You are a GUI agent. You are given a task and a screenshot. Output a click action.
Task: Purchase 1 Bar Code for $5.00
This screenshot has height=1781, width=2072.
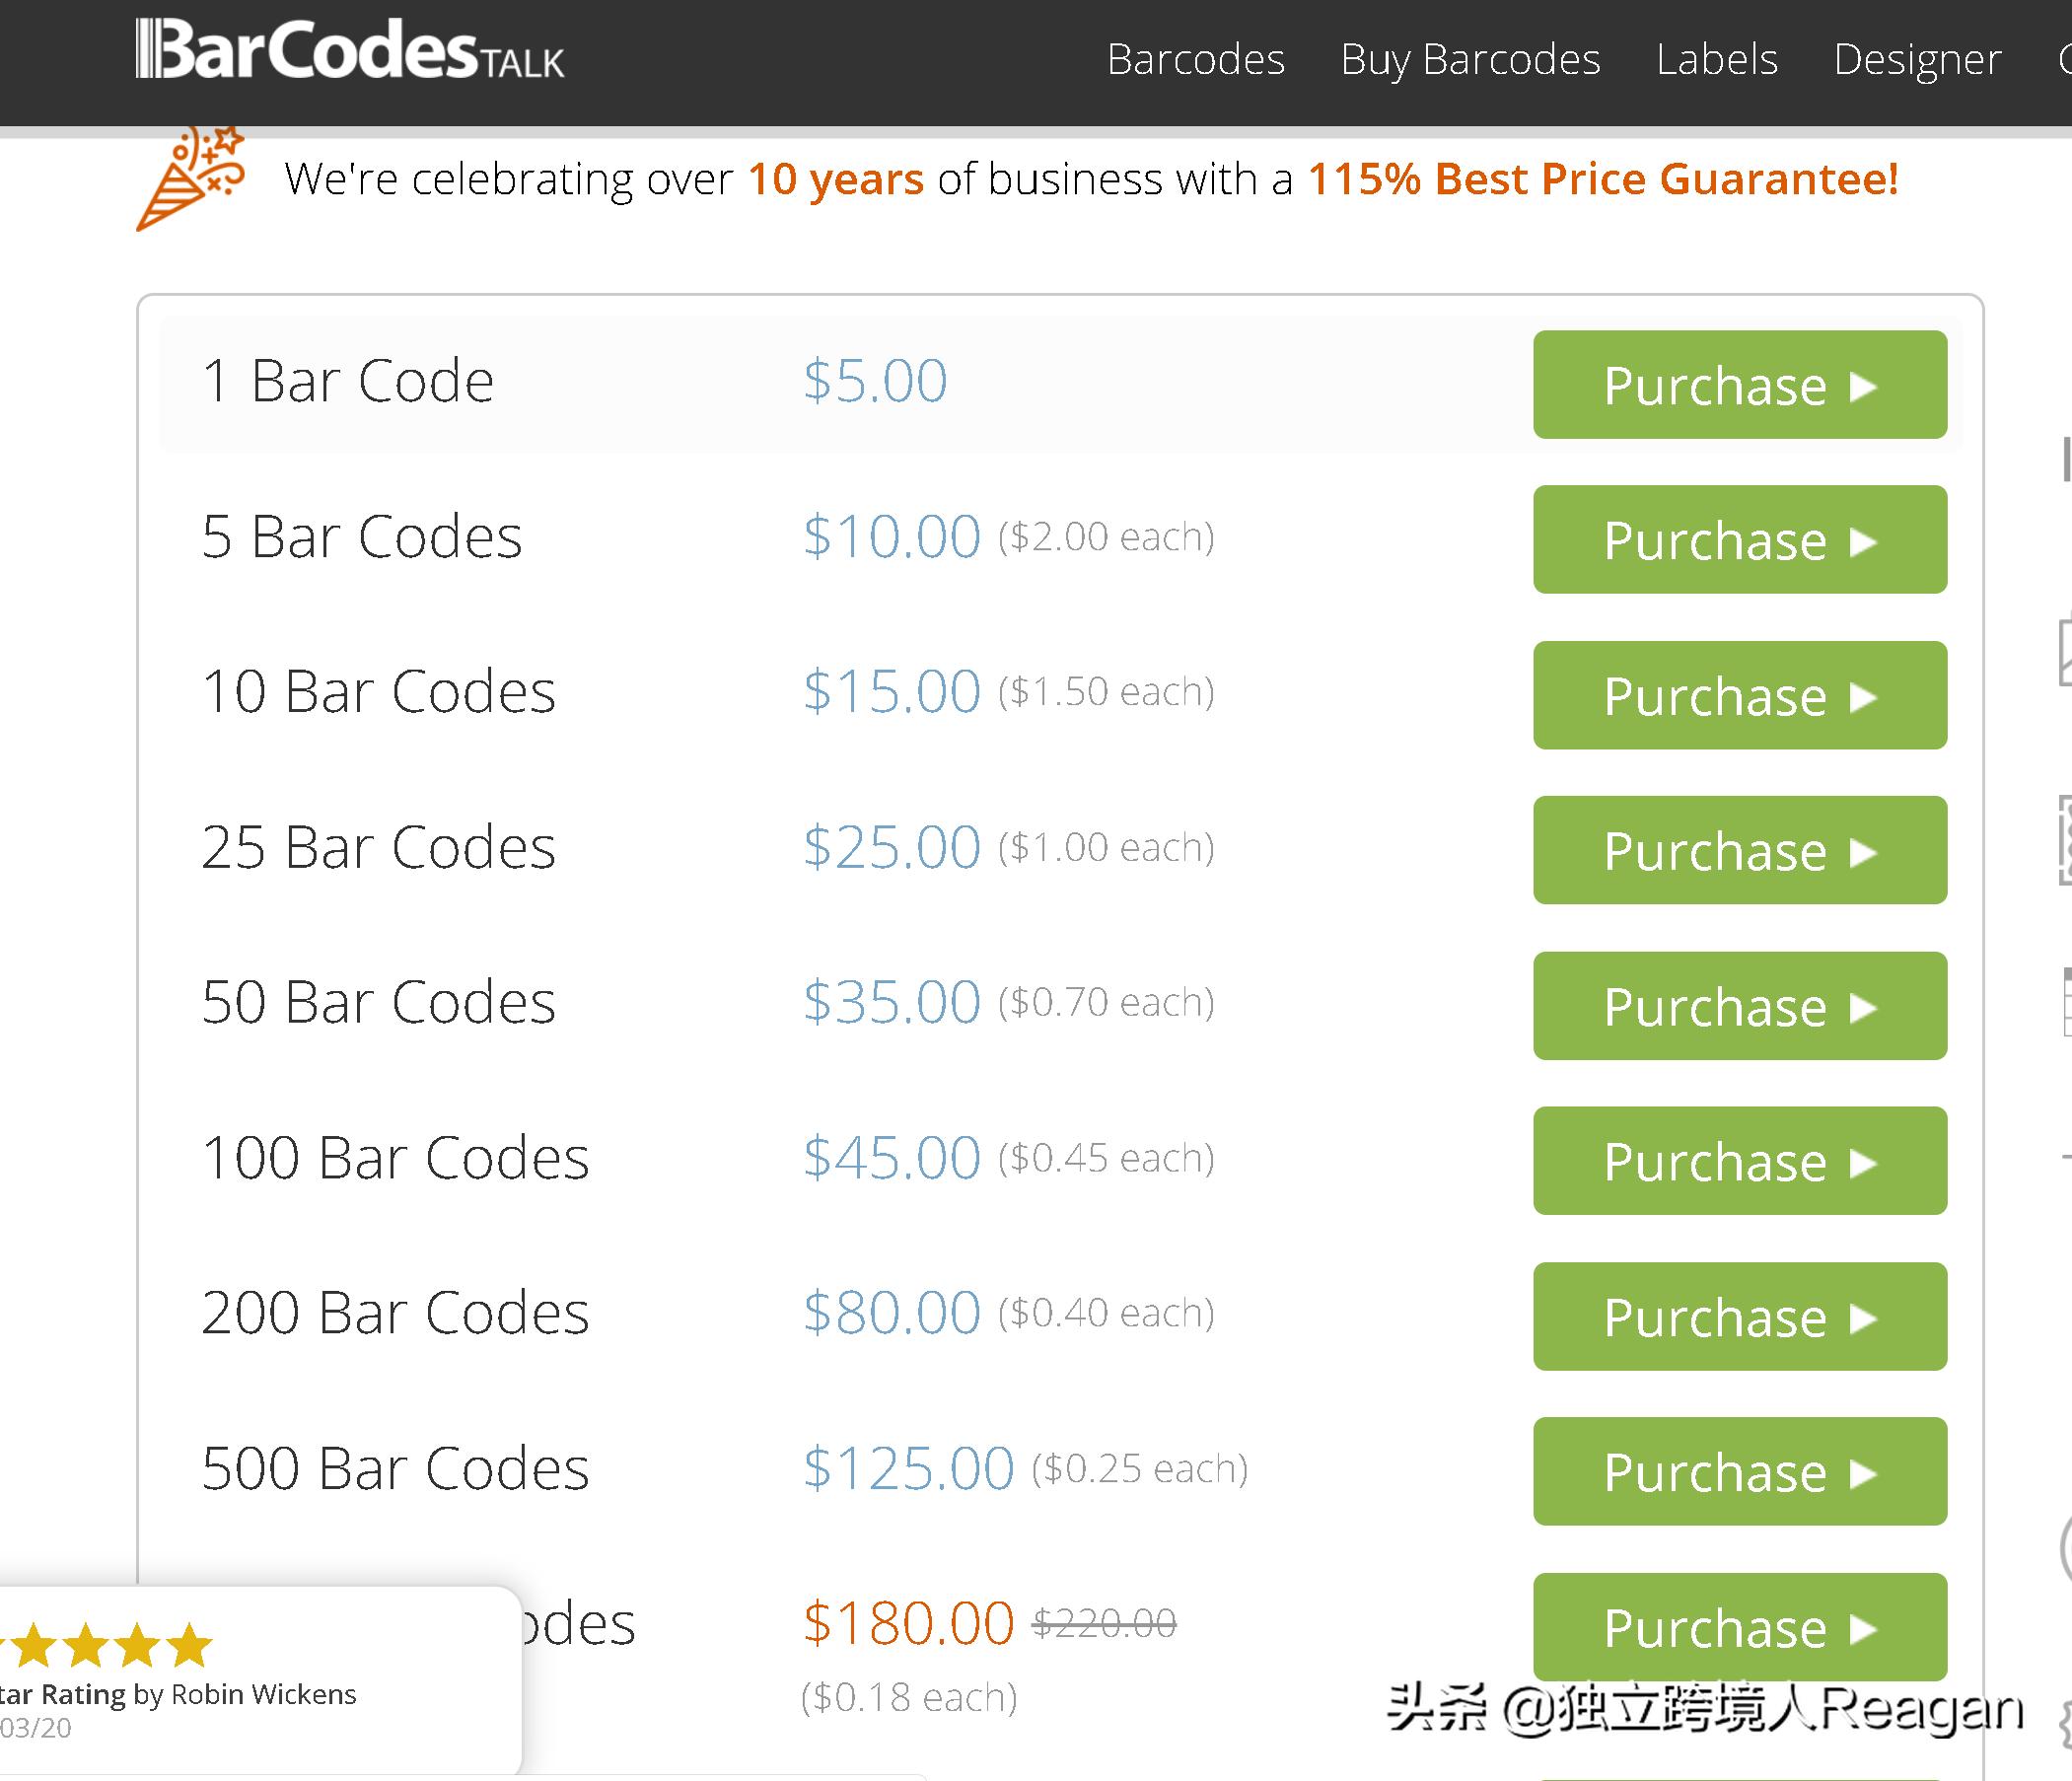click(x=1739, y=385)
